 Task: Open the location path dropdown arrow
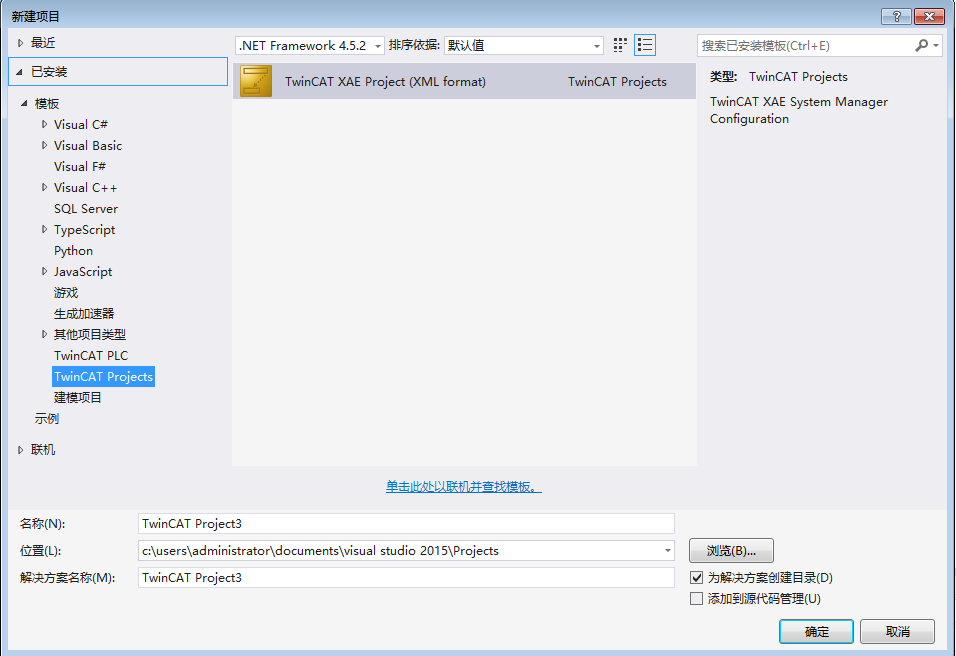(667, 551)
